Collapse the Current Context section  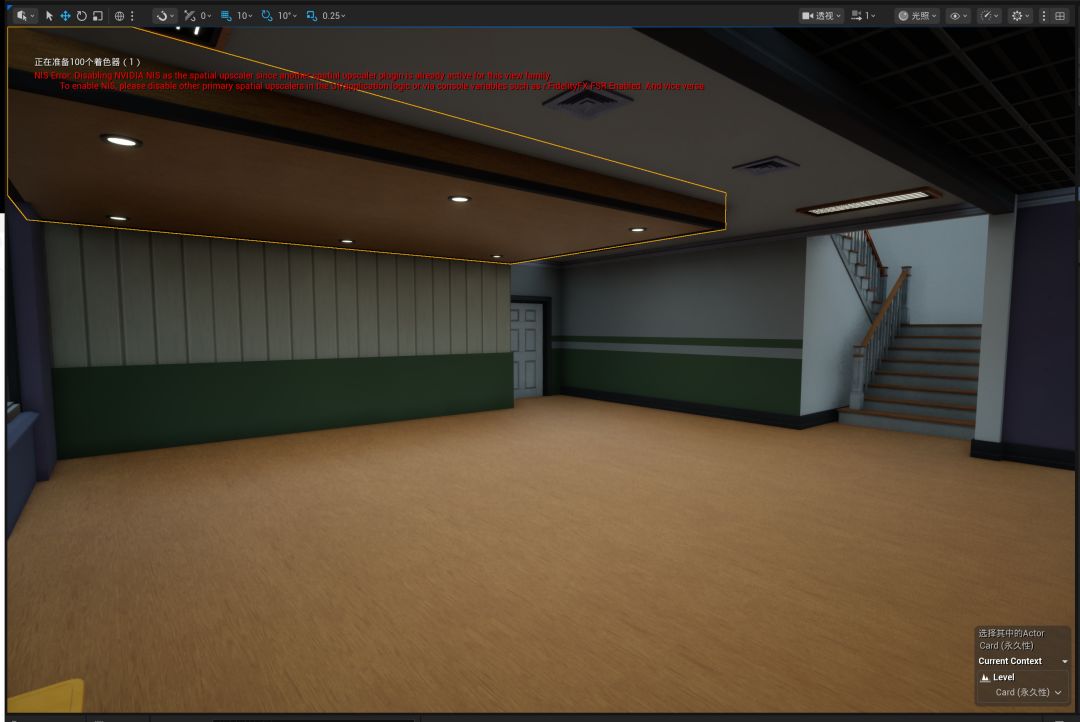(x=1065, y=661)
